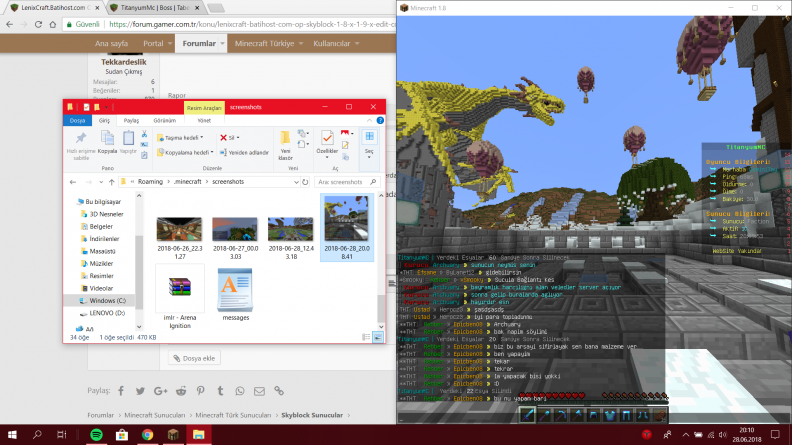
Task: Open recent locations dropdown arrow
Action: (x=101, y=182)
